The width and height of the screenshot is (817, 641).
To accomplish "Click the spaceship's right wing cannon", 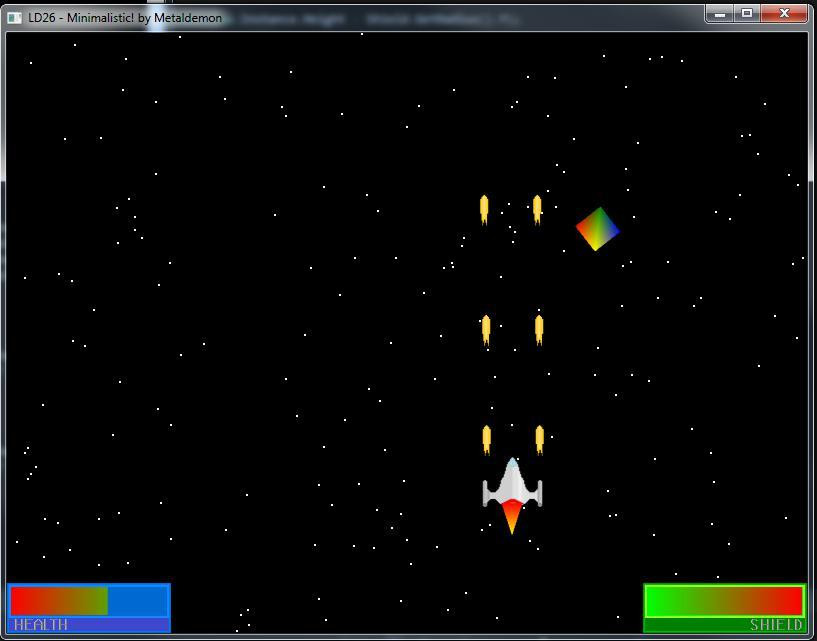I will coord(538,492).
